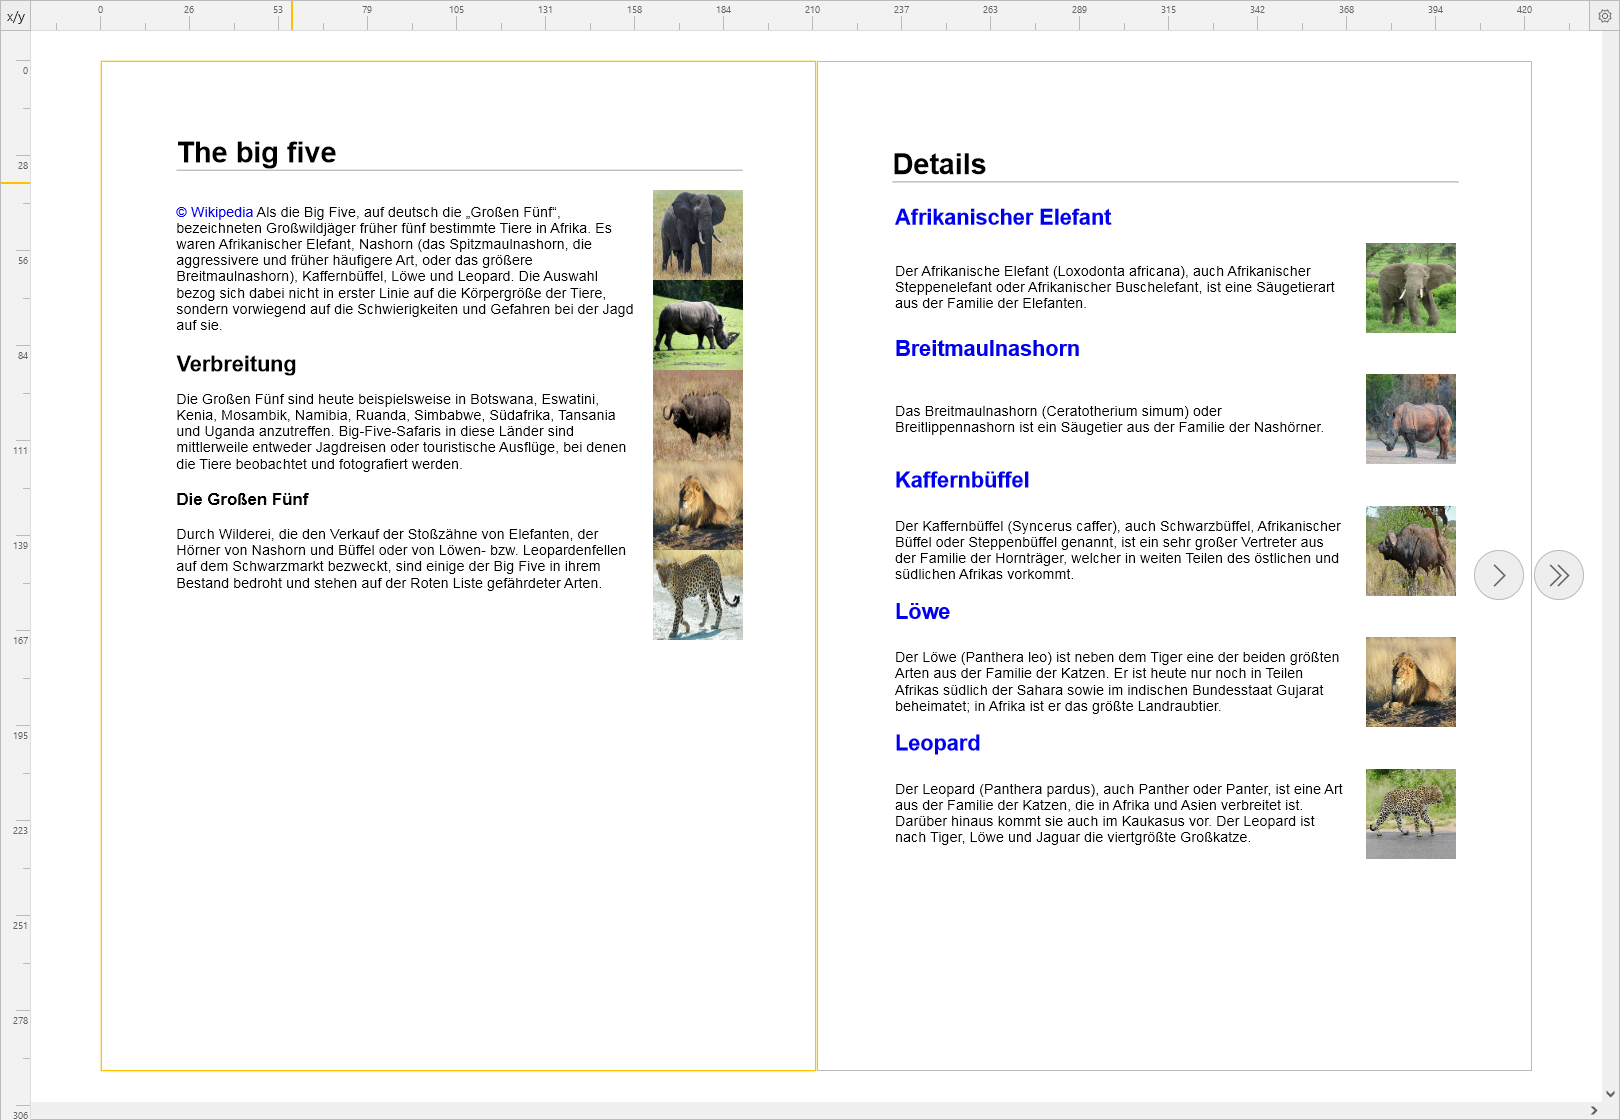Click the lion photo beside Die Großen Fünf
The height and width of the screenshot is (1120, 1620).
point(697,505)
